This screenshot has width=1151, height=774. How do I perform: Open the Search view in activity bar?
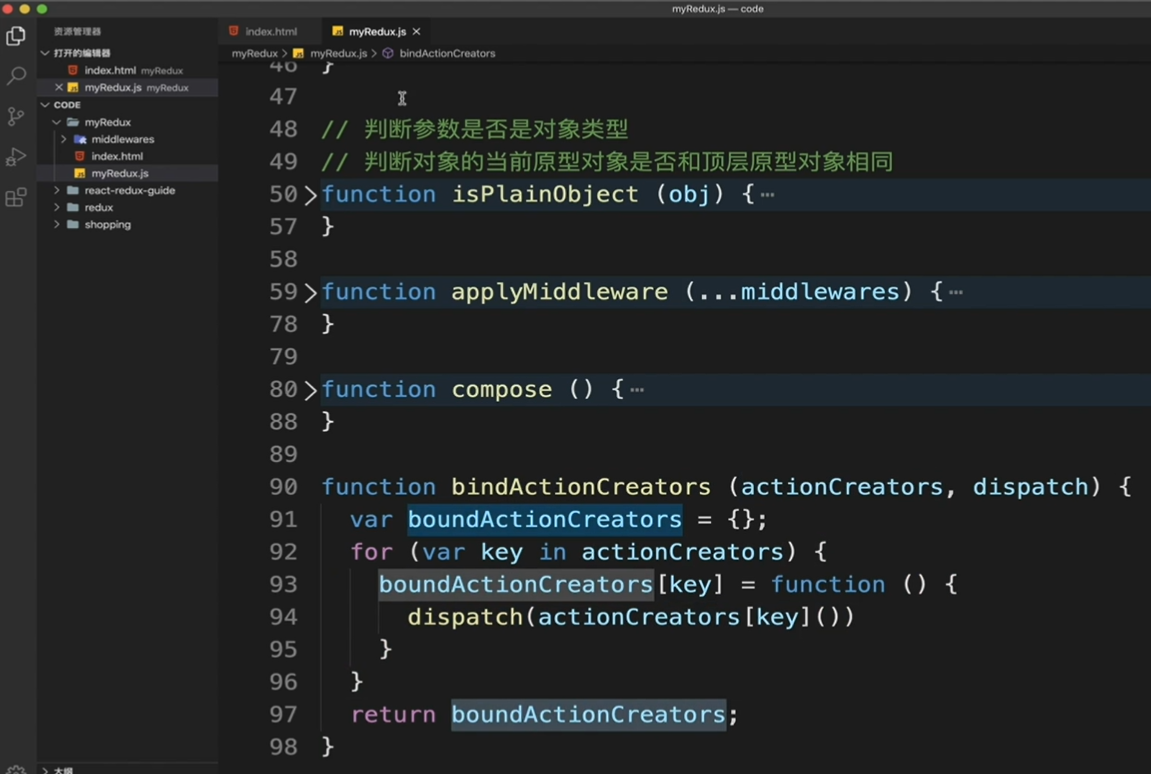point(15,76)
